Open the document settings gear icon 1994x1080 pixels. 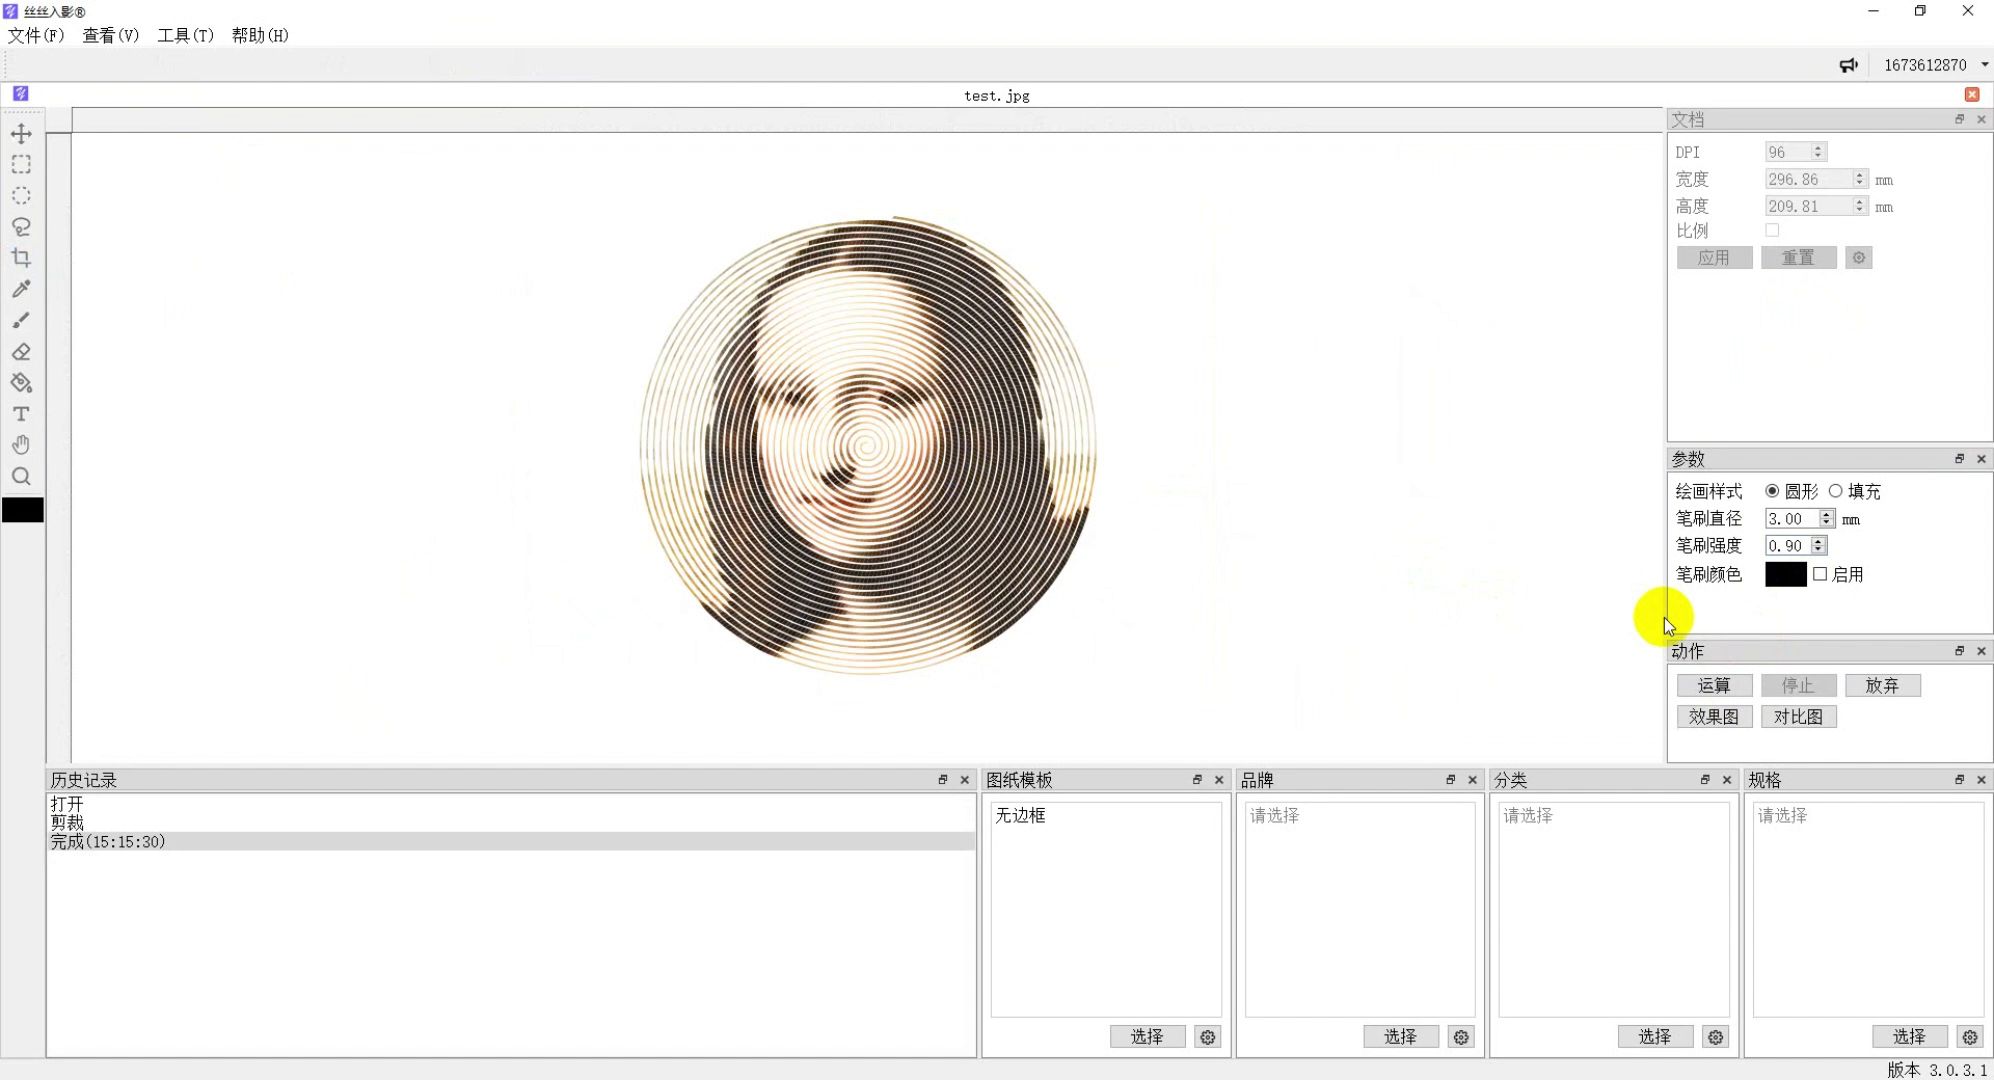coord(1858,257)
